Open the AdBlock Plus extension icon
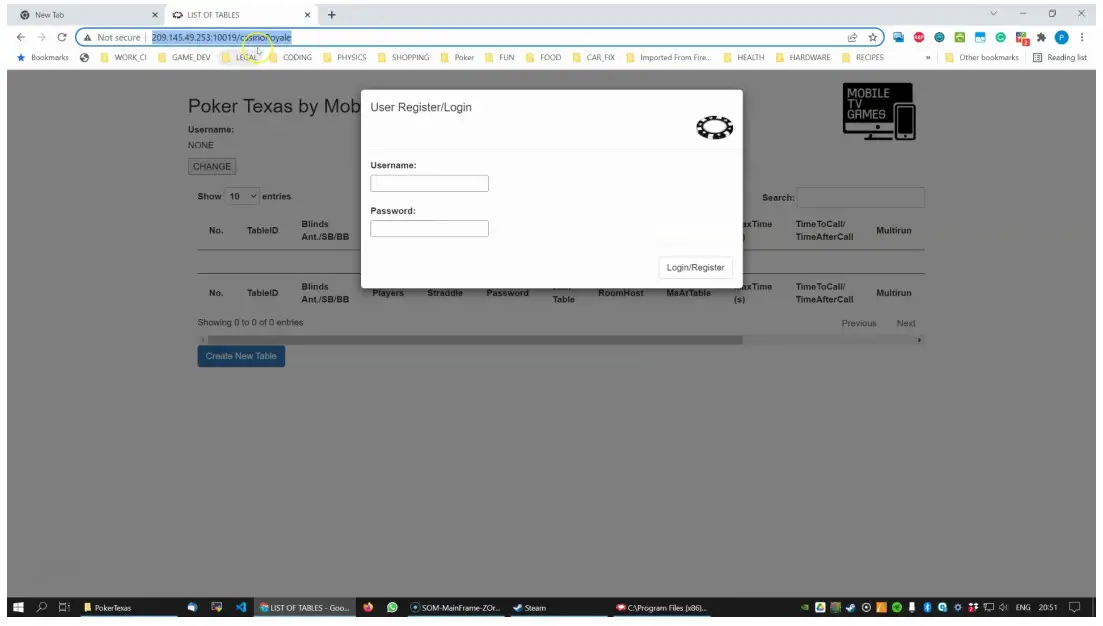The height and width of the screenshot is (626, 1103). [919, 37]
